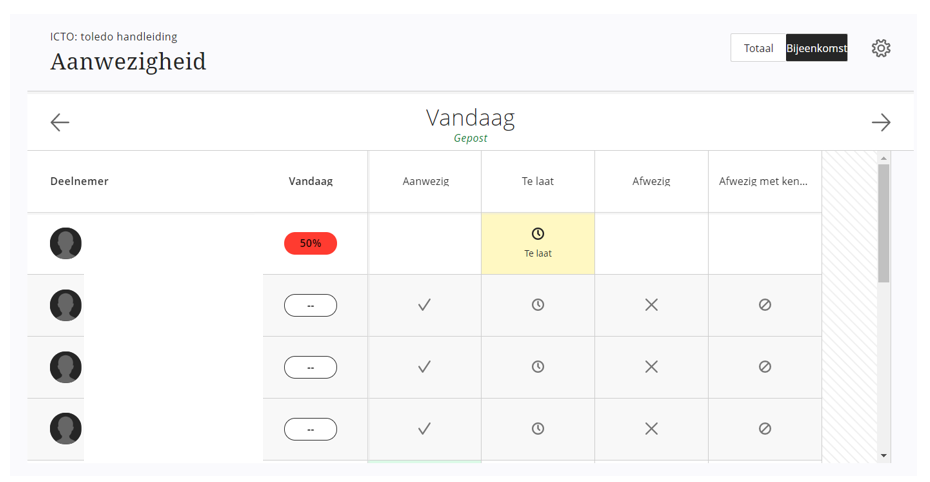Click the scrollbar down arrow

click(x=884, y=455)
